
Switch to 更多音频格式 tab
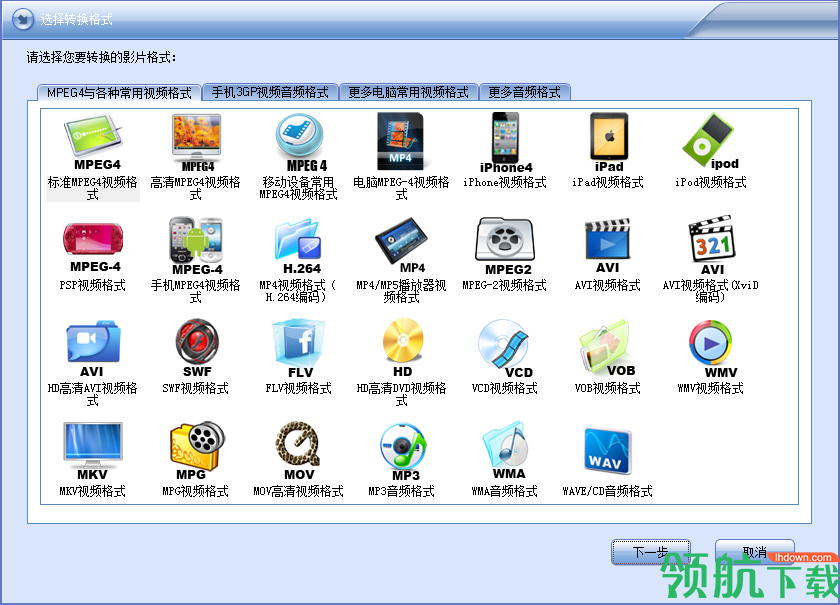pyautogui.click(x=524, y=92)
